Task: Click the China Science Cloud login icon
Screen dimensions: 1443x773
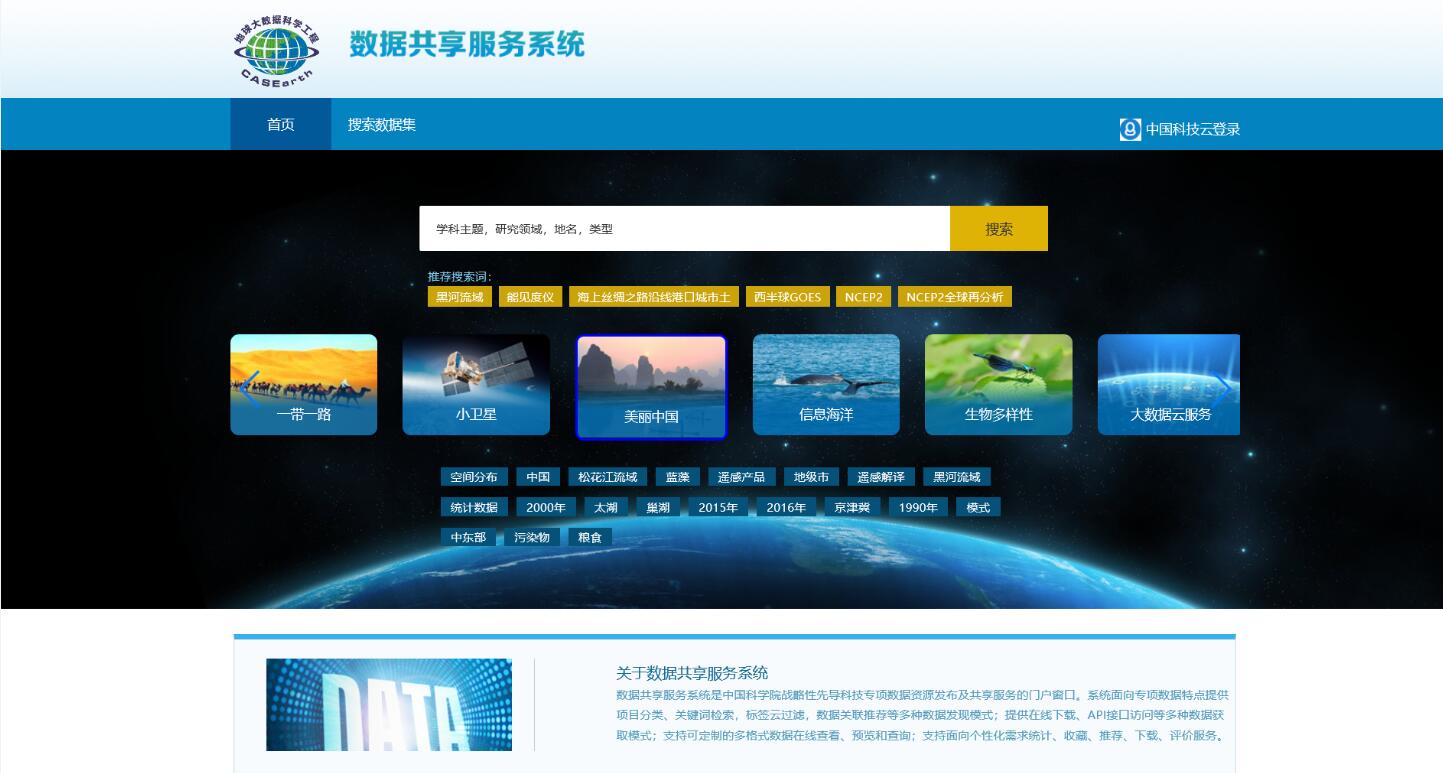Action: [1130, 129]
